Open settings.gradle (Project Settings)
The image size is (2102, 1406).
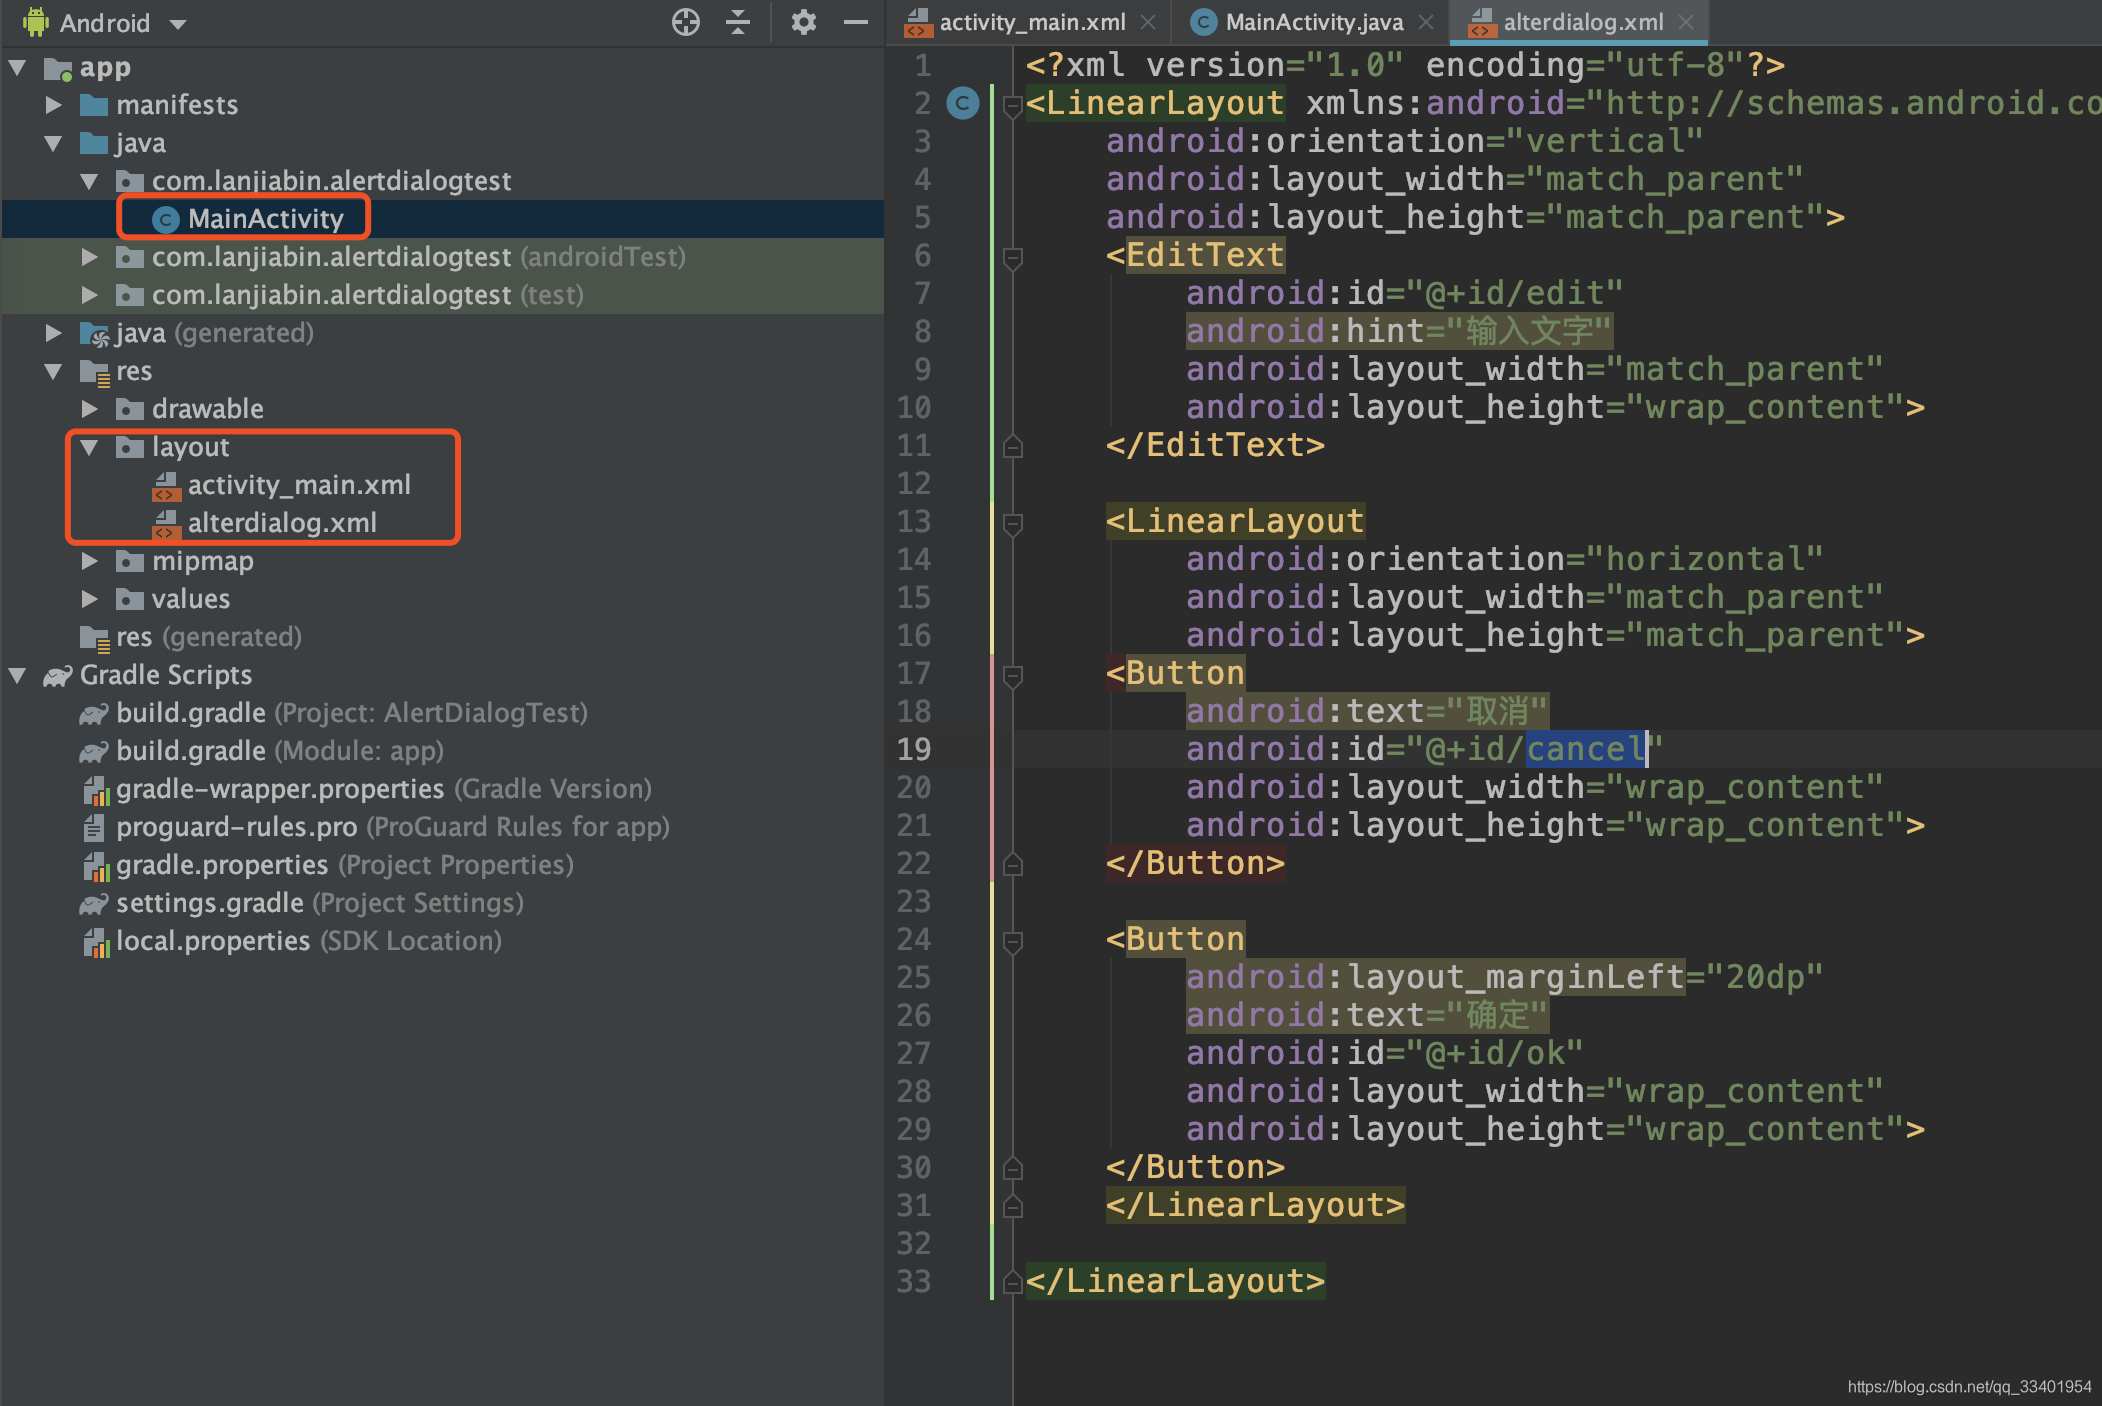tap(301, 903)
